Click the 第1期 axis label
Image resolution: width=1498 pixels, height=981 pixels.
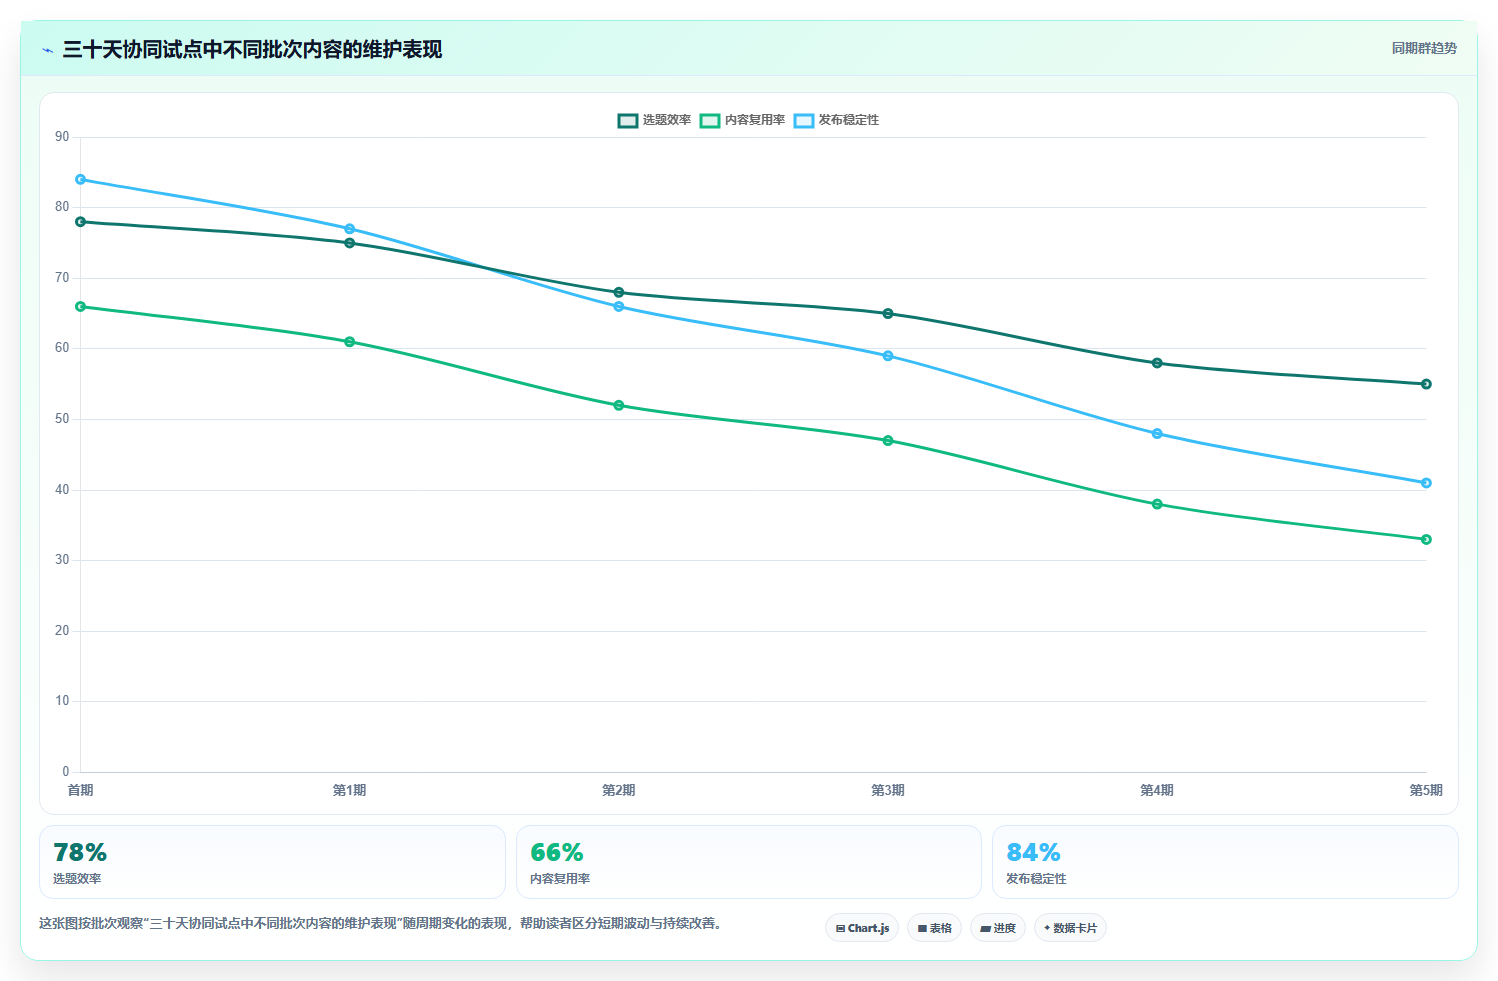(x=350, y=790)
